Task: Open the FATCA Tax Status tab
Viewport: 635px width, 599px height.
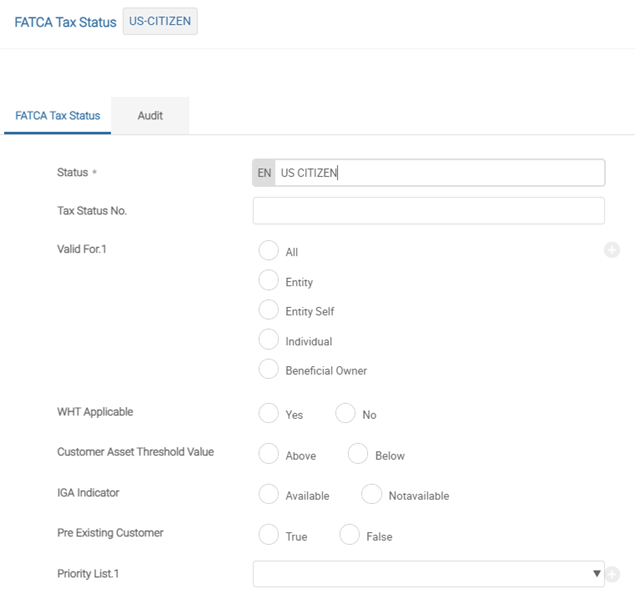Action: click(58, 115)
